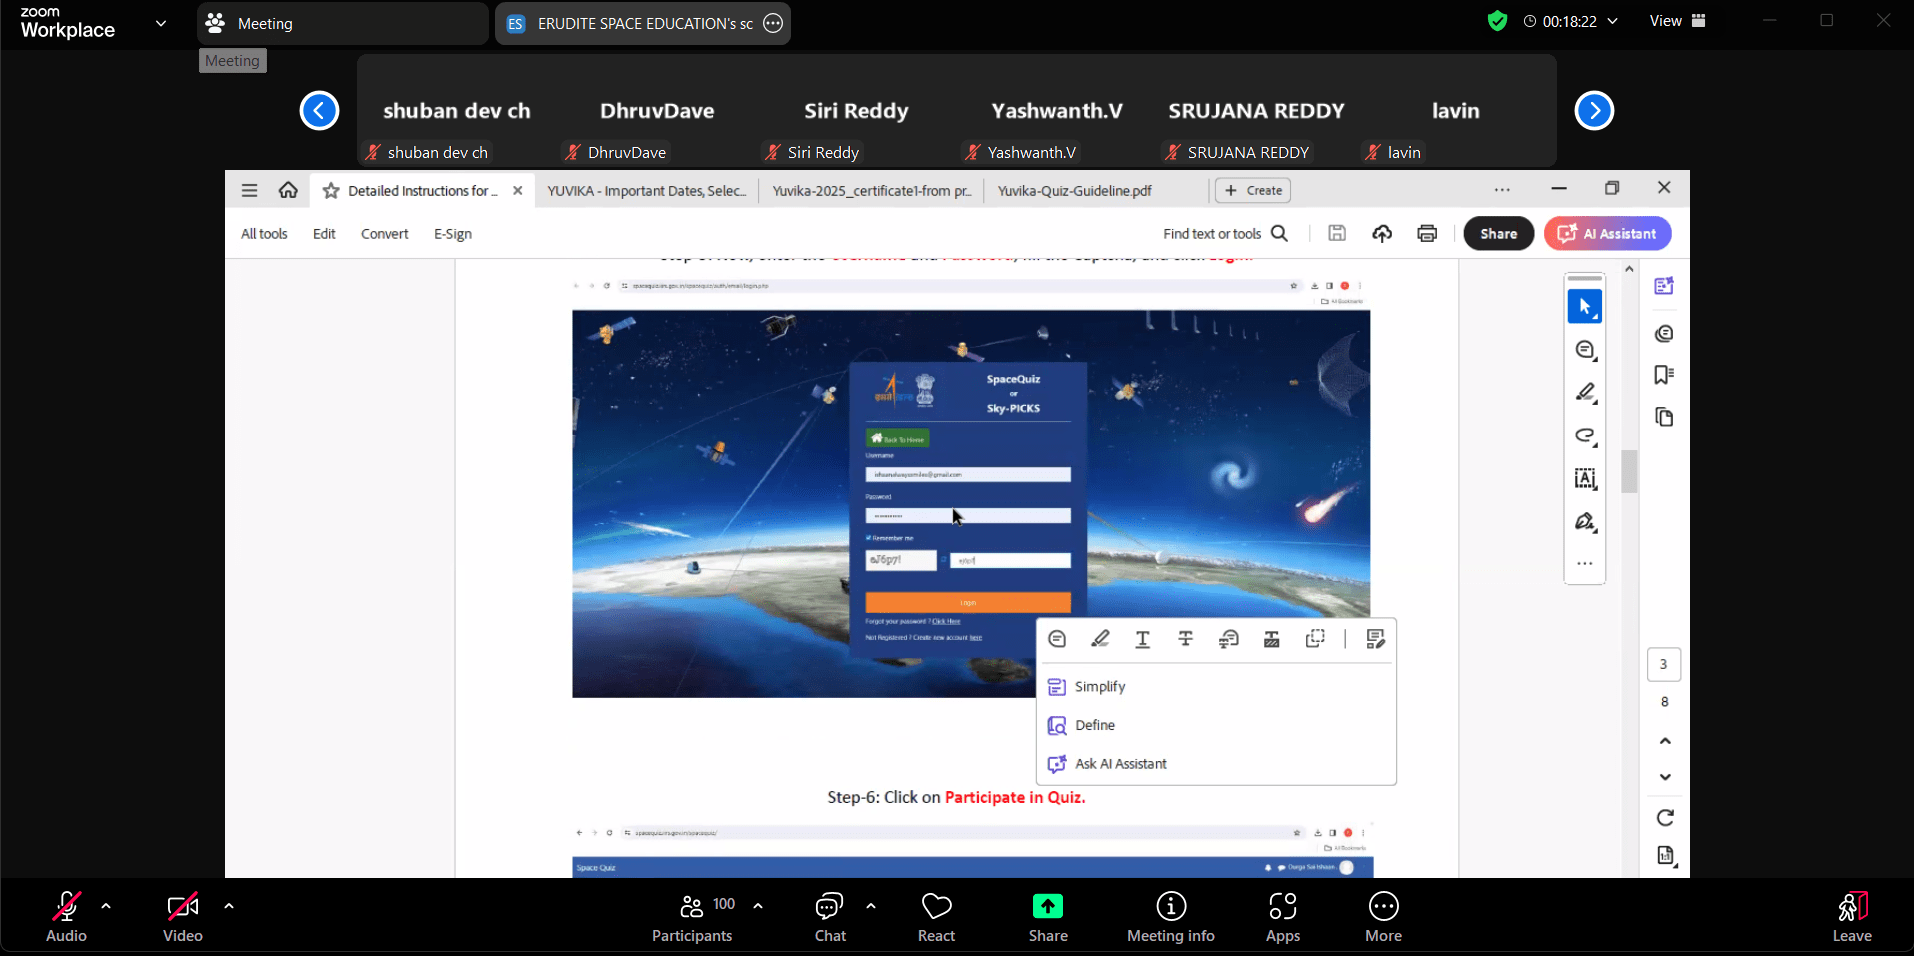Rotate page with the rotate icon
This screenshot has width=1914, height=956.
click(x=1665, y=818)
